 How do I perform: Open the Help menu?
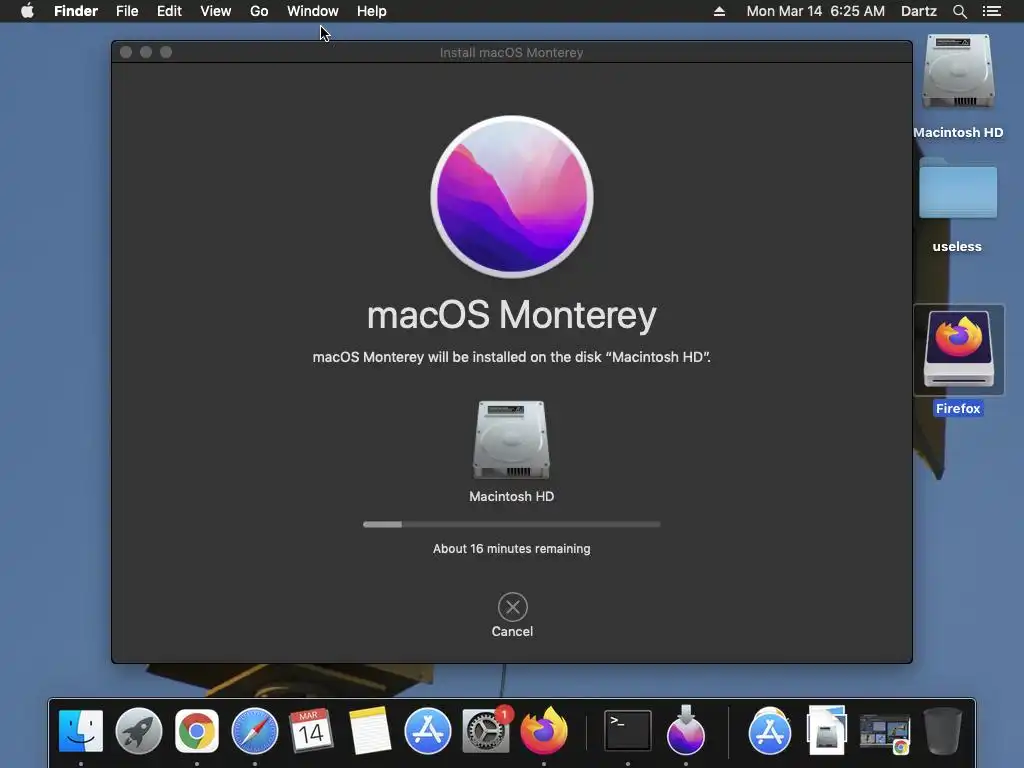(372, 11)
